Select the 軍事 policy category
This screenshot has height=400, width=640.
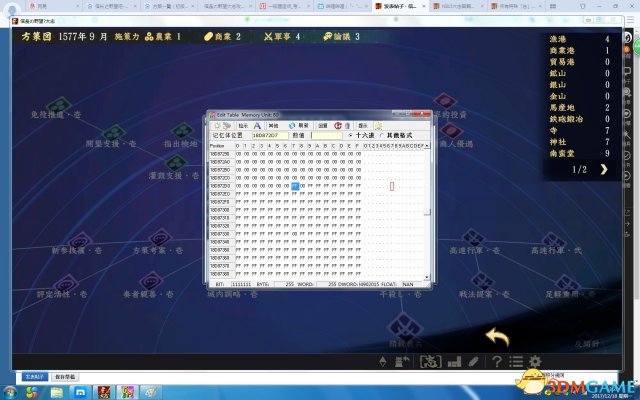click(x=280, y=37)
